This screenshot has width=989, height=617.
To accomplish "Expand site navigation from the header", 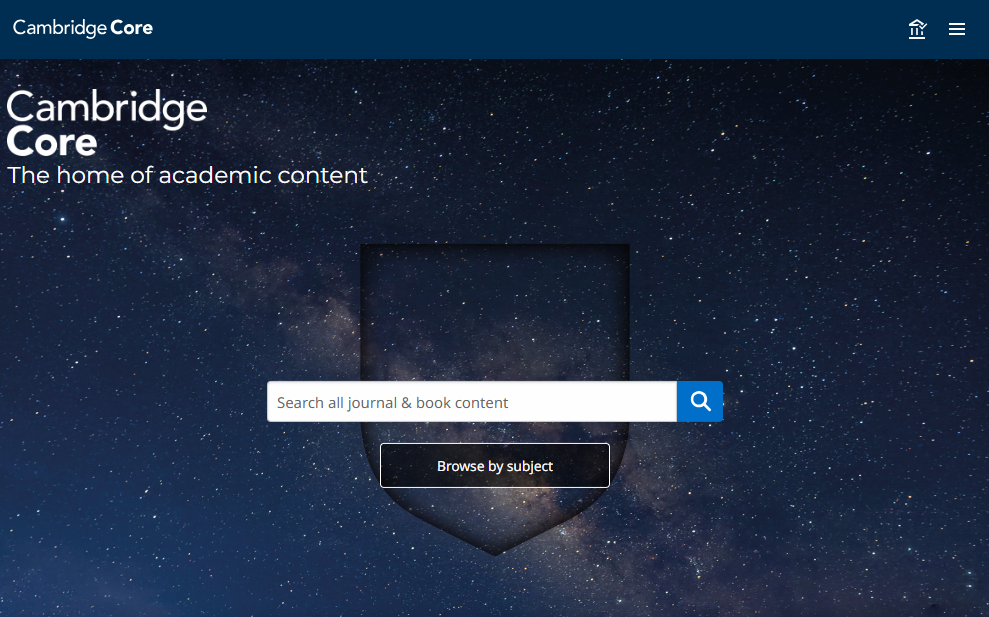I will coord(957,29).
